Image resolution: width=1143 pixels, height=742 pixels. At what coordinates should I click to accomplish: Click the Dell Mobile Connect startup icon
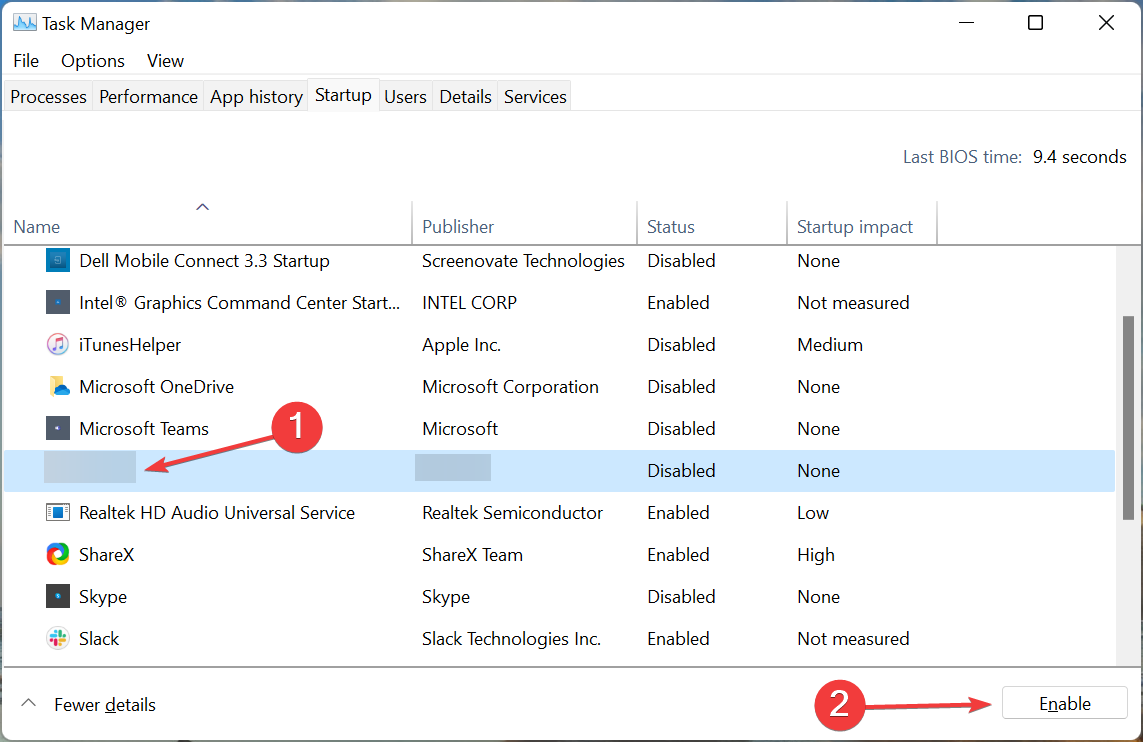[x=58, y=260]
